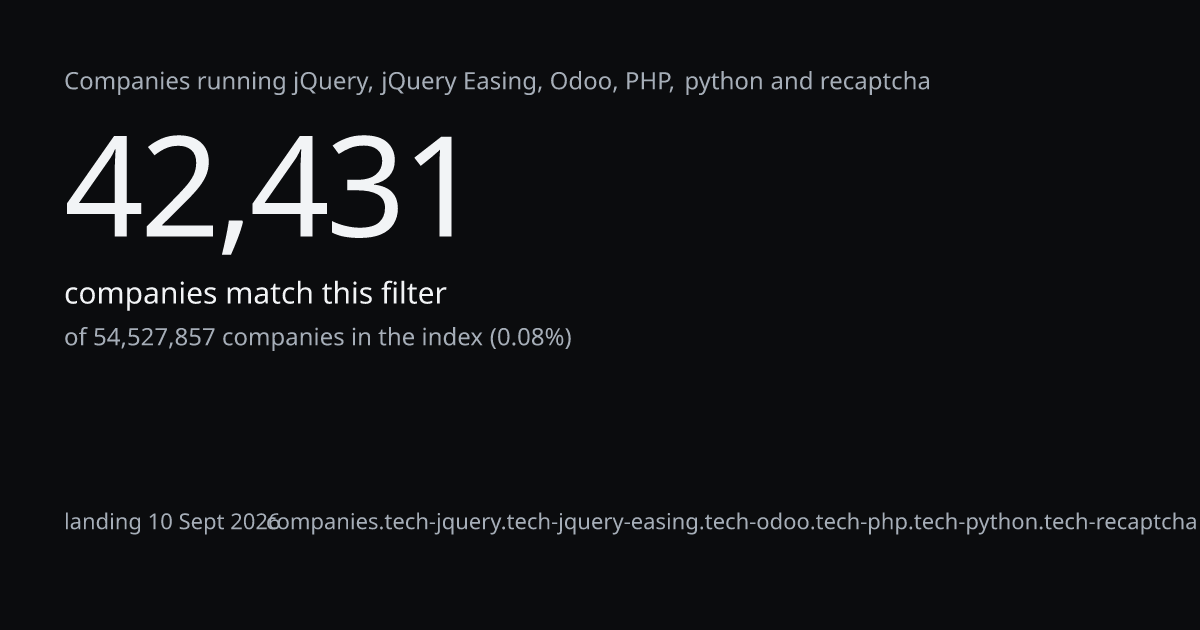Viewport: 1200px width, 630px height.
Task: Click the "companies match this filter" text
Action: coord(255,294)
